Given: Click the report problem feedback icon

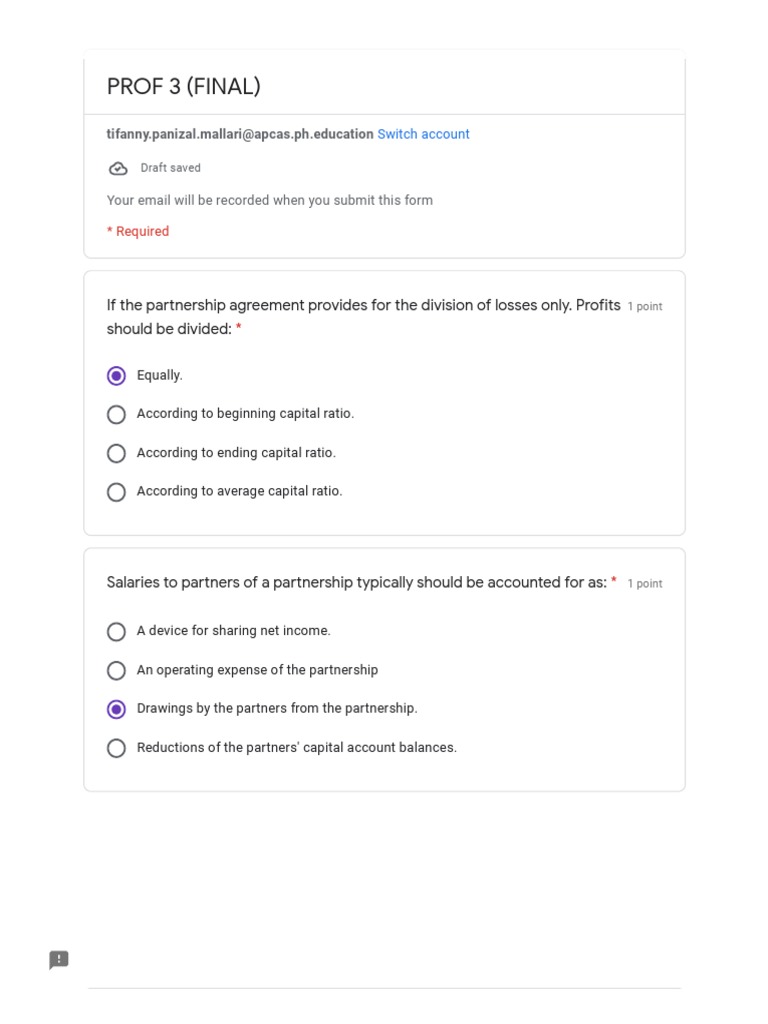Looking at the screenshot, I should coord(59,960).
